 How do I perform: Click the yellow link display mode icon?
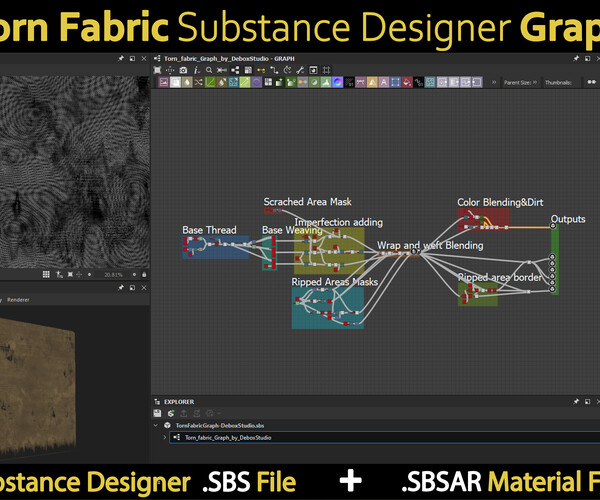[x=261, y=70]
